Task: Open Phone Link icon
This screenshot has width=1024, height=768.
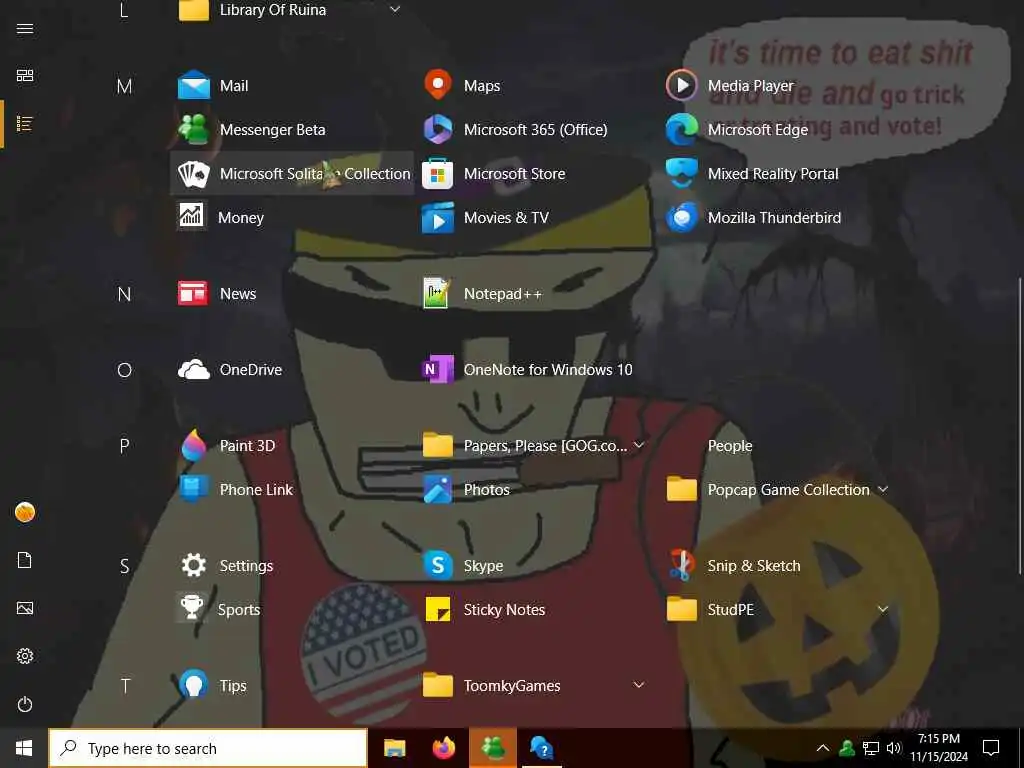Action: (x=193, y=489)
